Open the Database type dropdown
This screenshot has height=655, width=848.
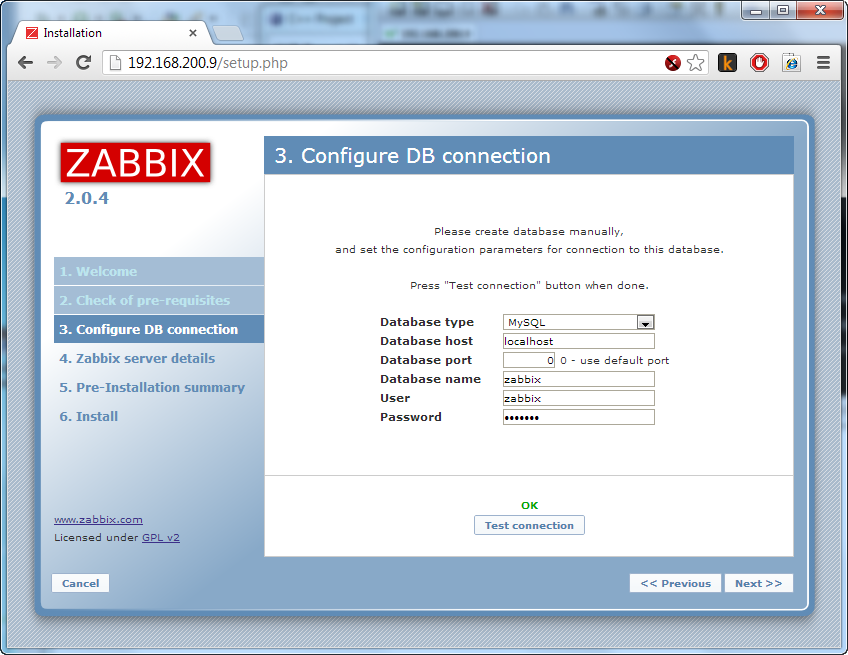click(579, 322)
